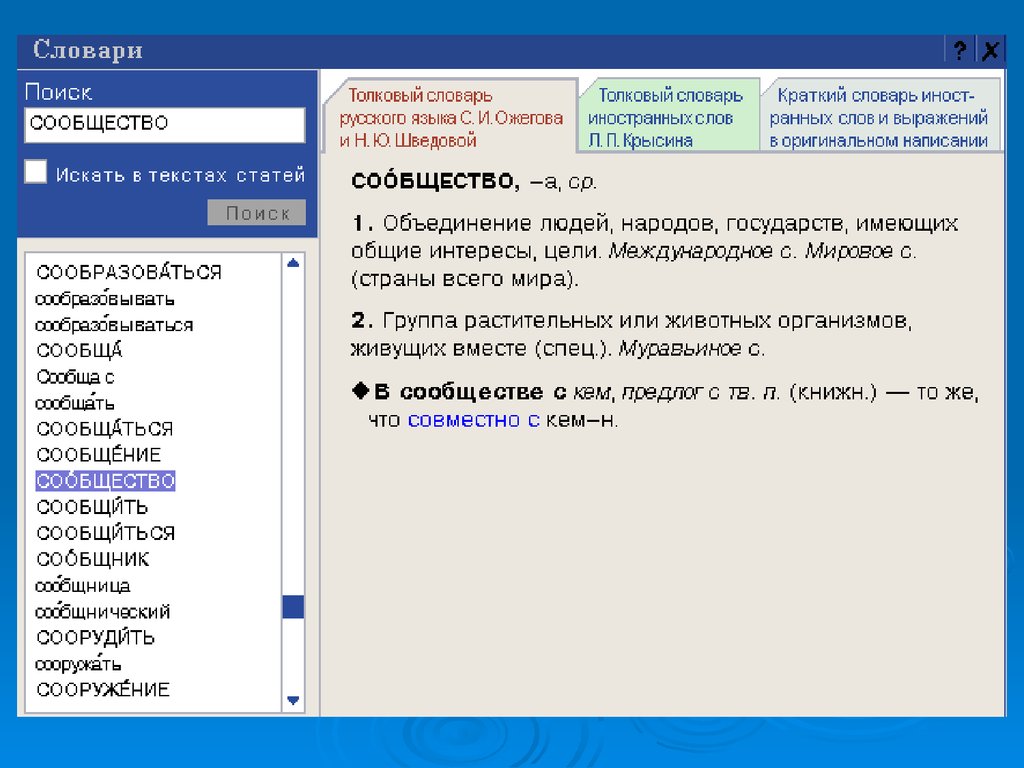Choose СООБЩАТЬСЯ in the word list

(104, 429)
